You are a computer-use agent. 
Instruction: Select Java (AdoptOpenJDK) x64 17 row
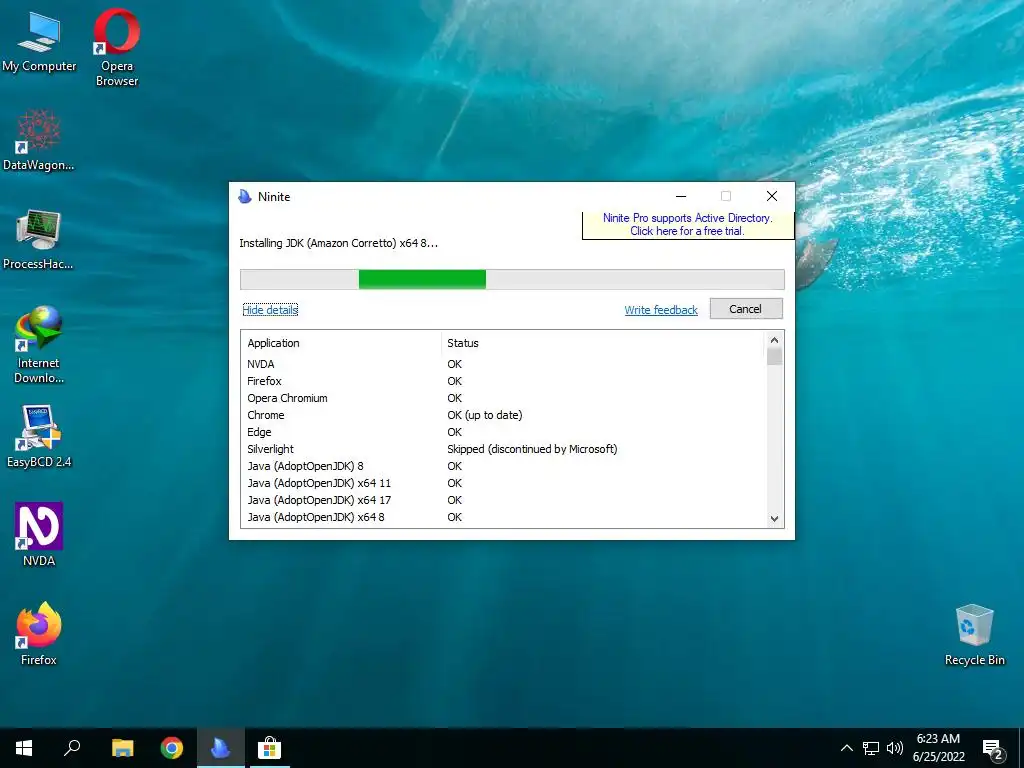(503, 500)
